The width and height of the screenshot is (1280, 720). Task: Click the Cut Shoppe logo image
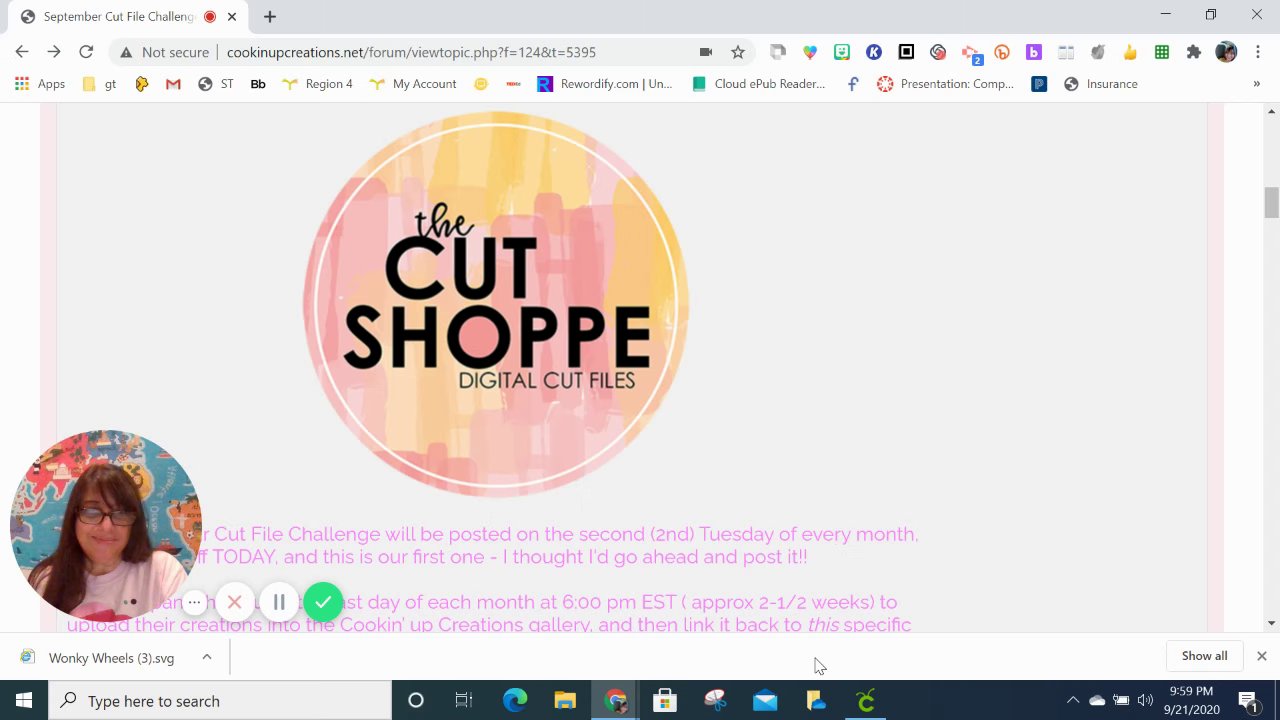[496, 304]
